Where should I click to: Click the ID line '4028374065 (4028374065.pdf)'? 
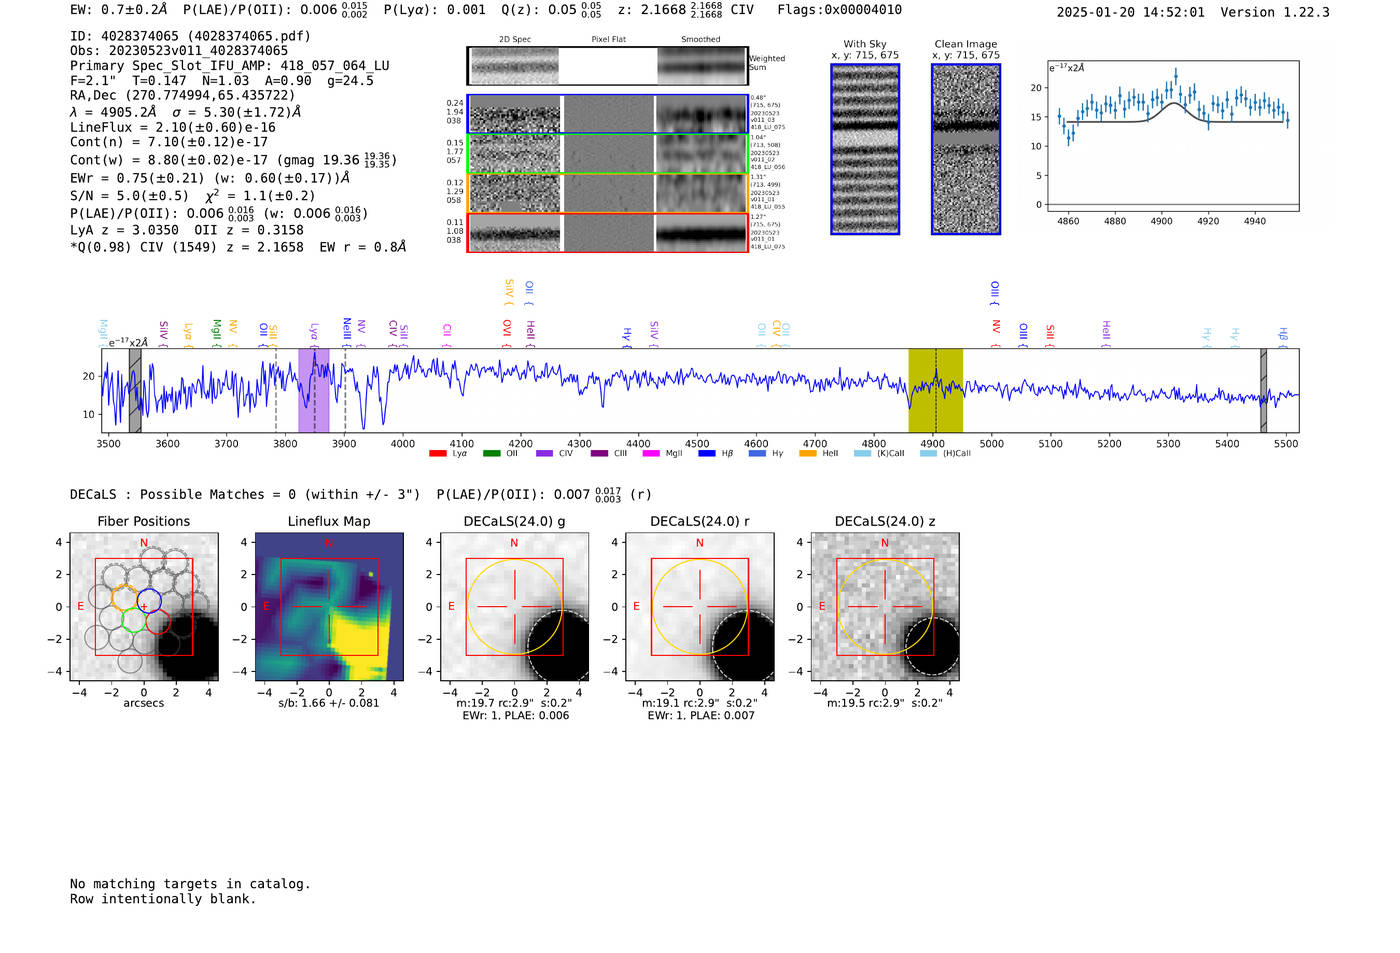[x=190, y=36]
